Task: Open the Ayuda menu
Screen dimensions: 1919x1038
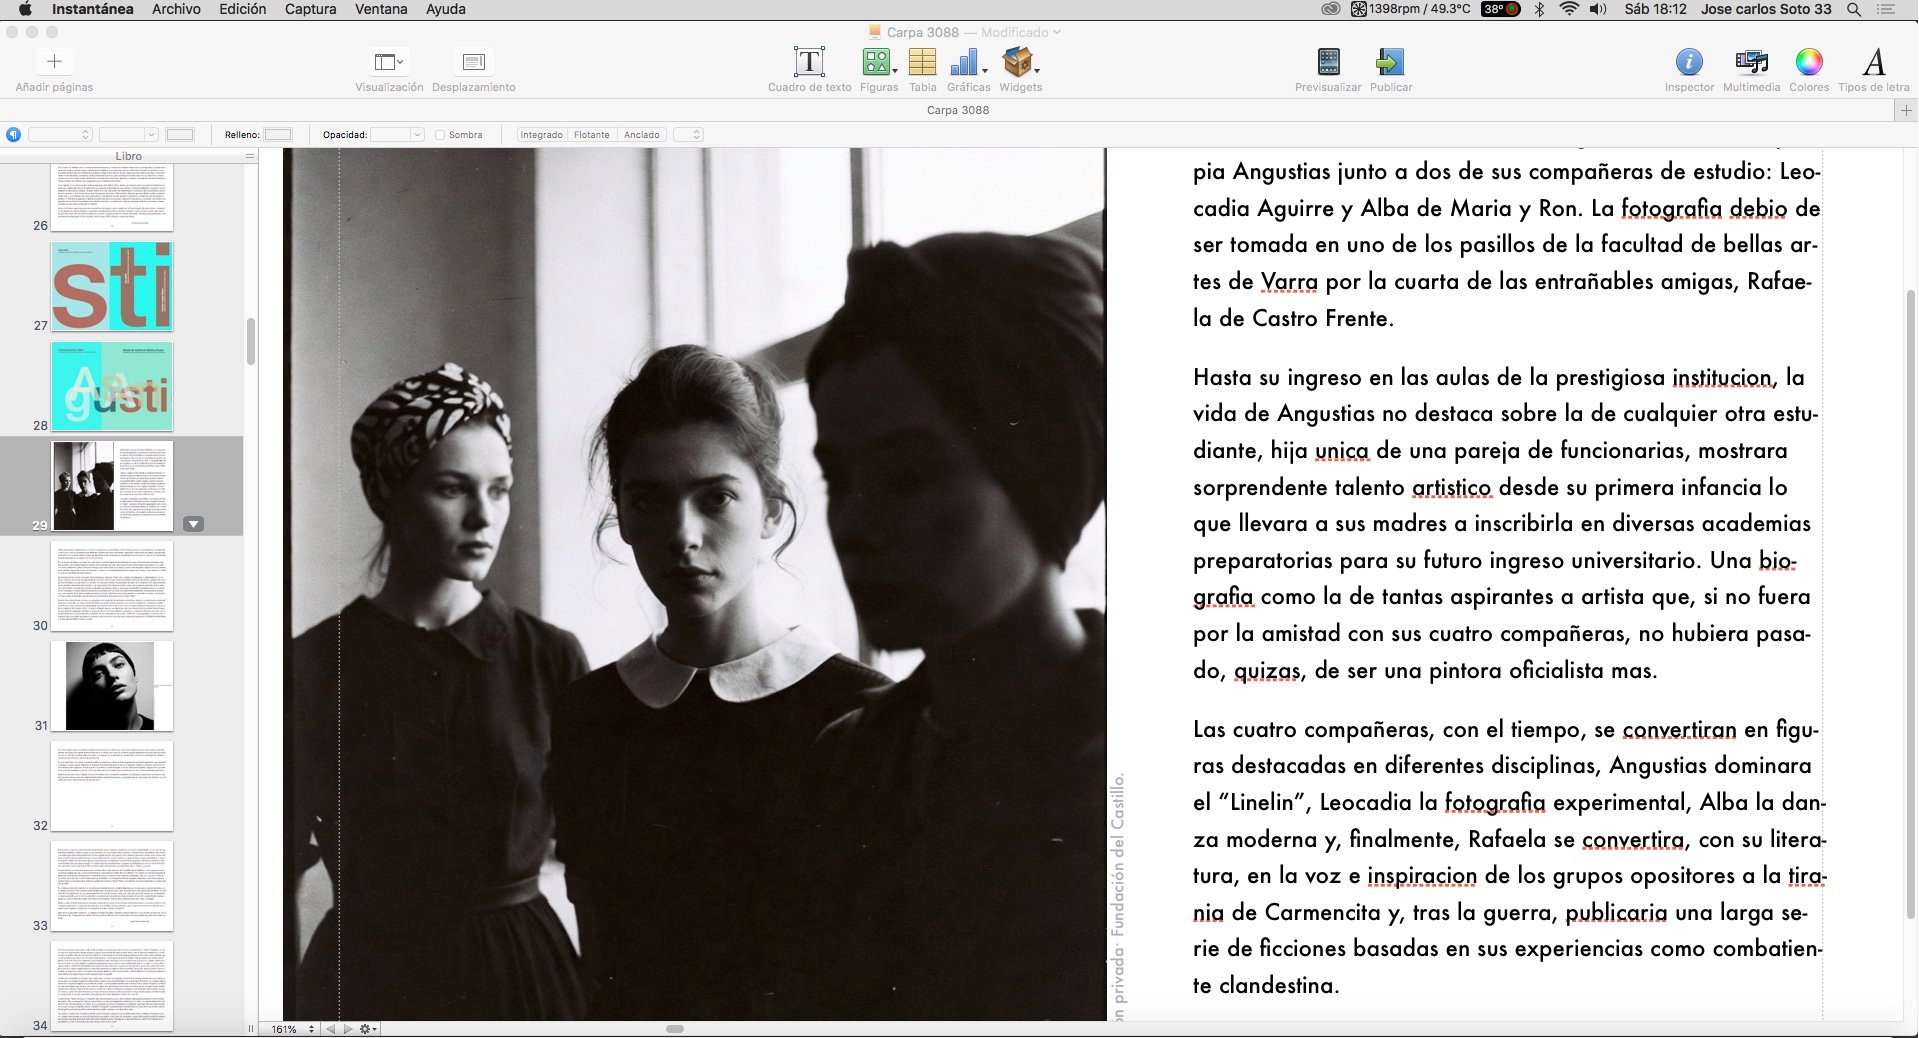Action: coord(446,9)
